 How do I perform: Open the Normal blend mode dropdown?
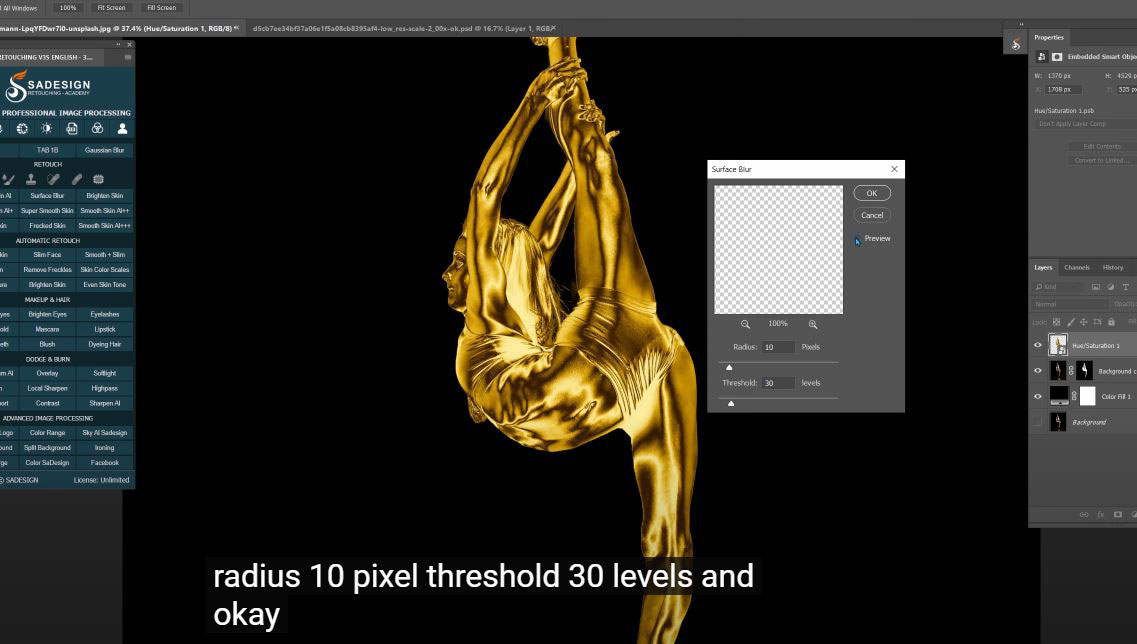pos(1070,305)
